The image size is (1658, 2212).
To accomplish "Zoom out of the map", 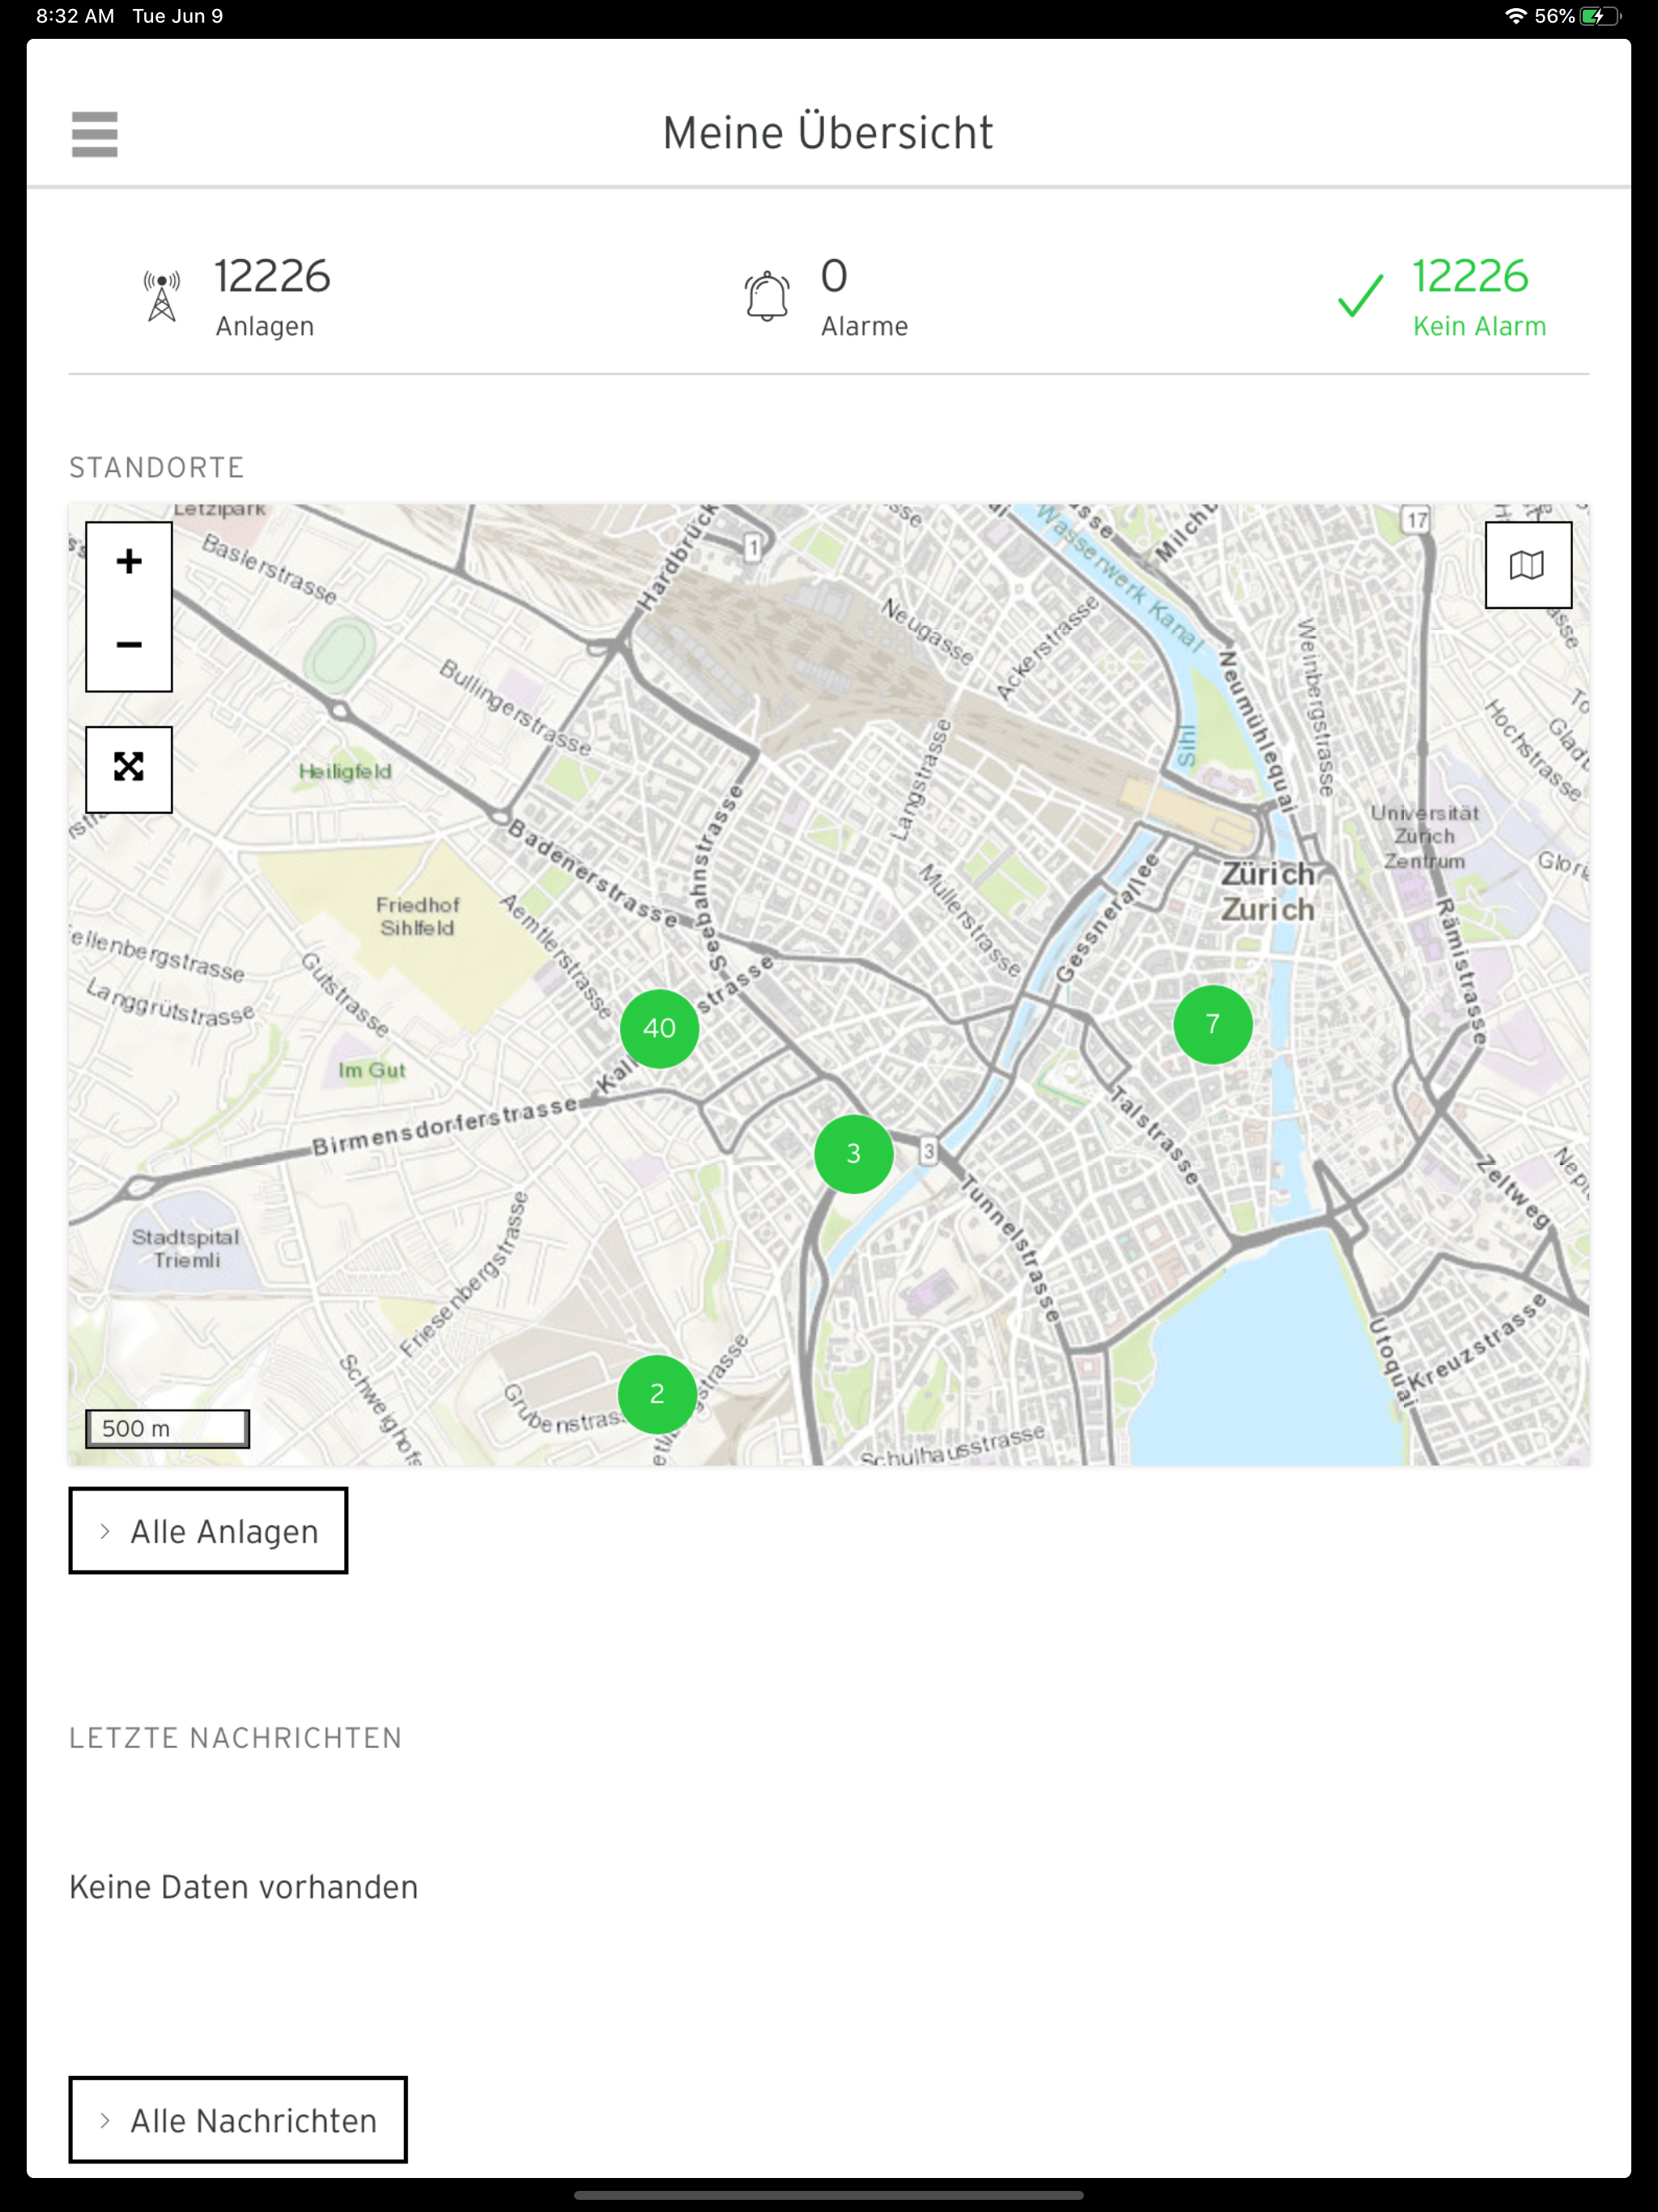I will click(x=129, y=646).
